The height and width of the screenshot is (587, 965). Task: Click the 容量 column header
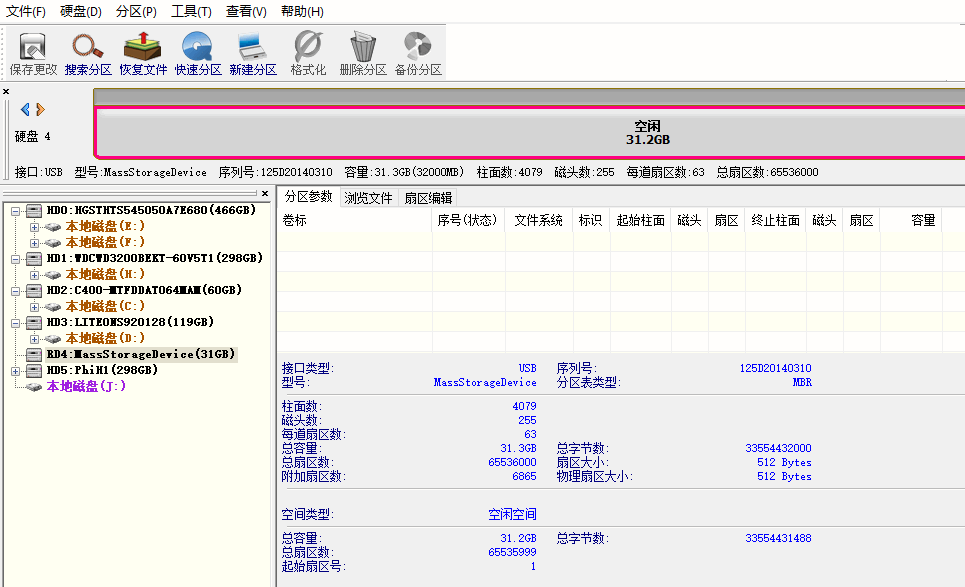911,220
